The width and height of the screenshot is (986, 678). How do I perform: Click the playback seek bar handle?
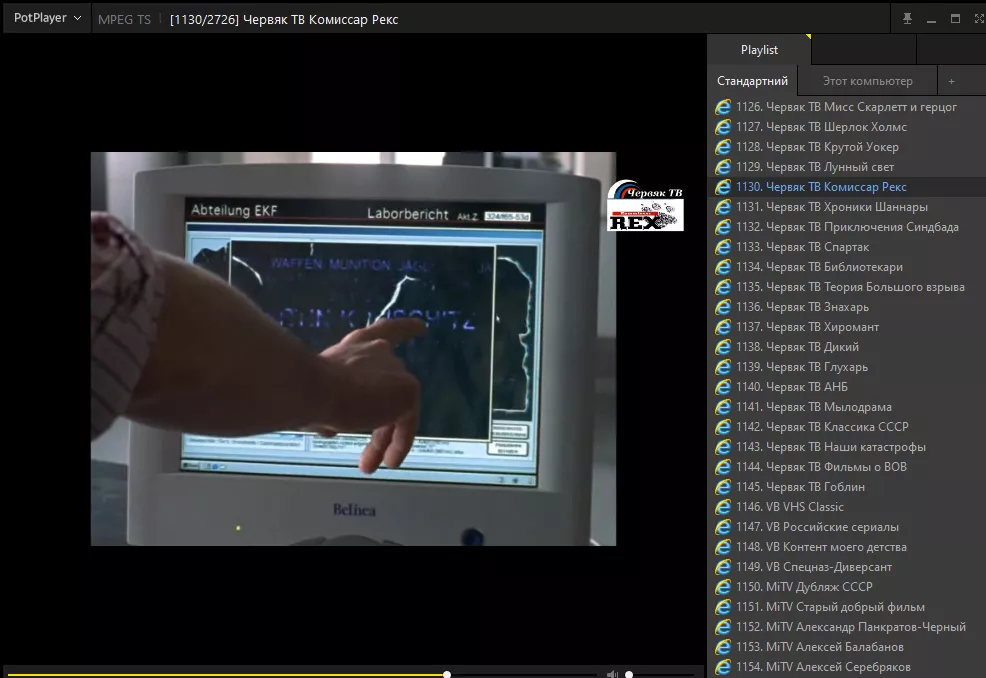tap(446, 674)
